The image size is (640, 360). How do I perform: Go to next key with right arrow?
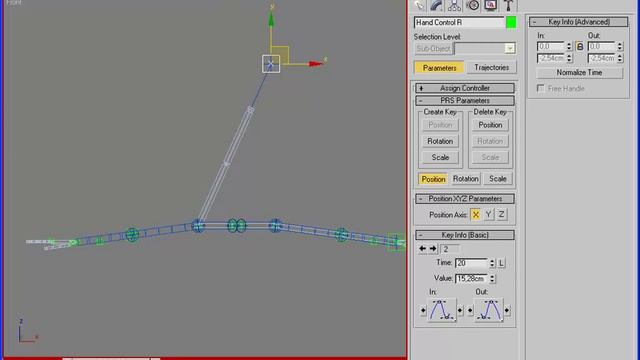[433, 249]
